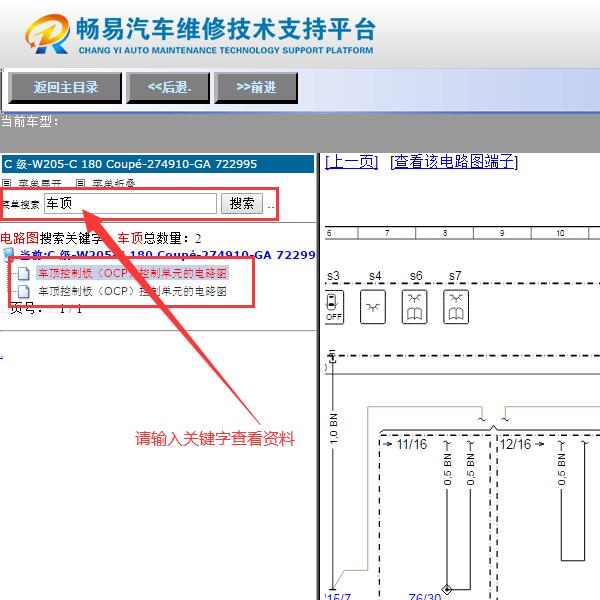Click the s7 reading light symbol

point(456,307)
